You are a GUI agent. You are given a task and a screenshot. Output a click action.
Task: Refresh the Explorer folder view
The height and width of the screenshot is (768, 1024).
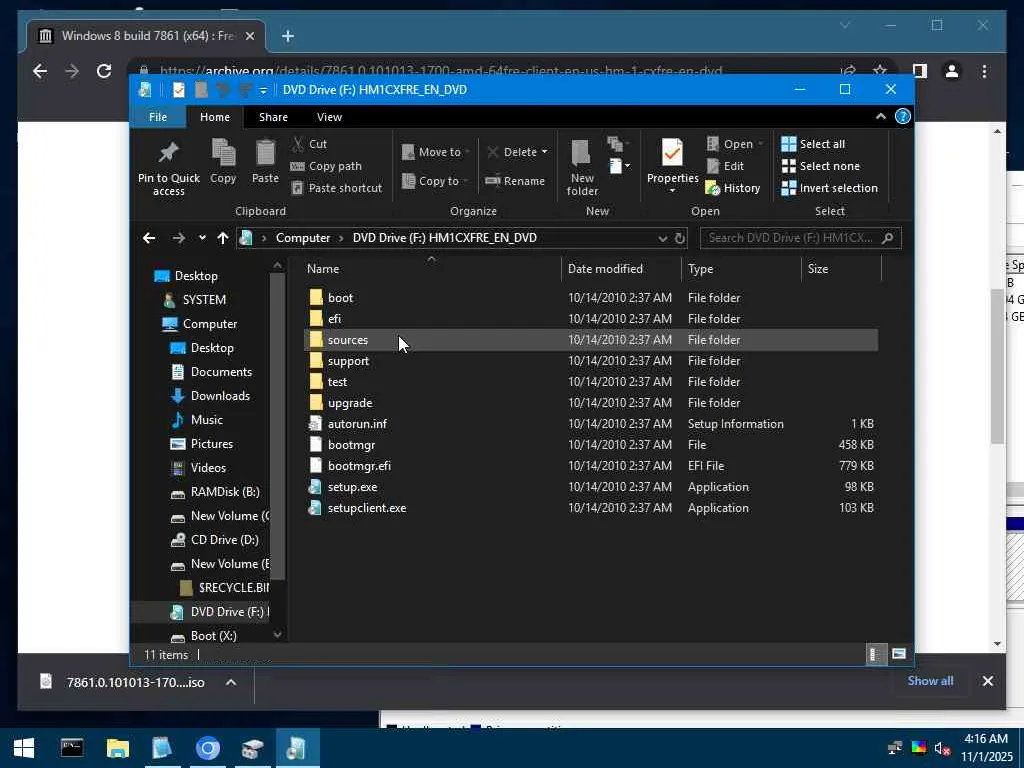(x=680, y=238)
